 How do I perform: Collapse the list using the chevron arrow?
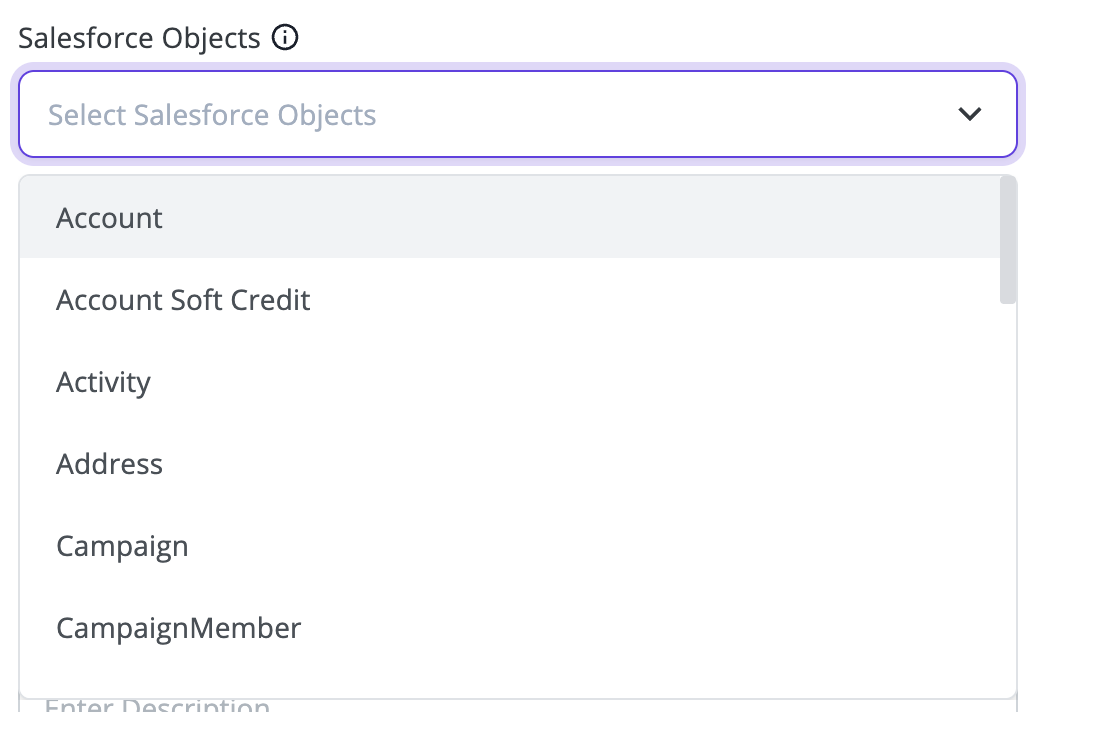point(969,114)
